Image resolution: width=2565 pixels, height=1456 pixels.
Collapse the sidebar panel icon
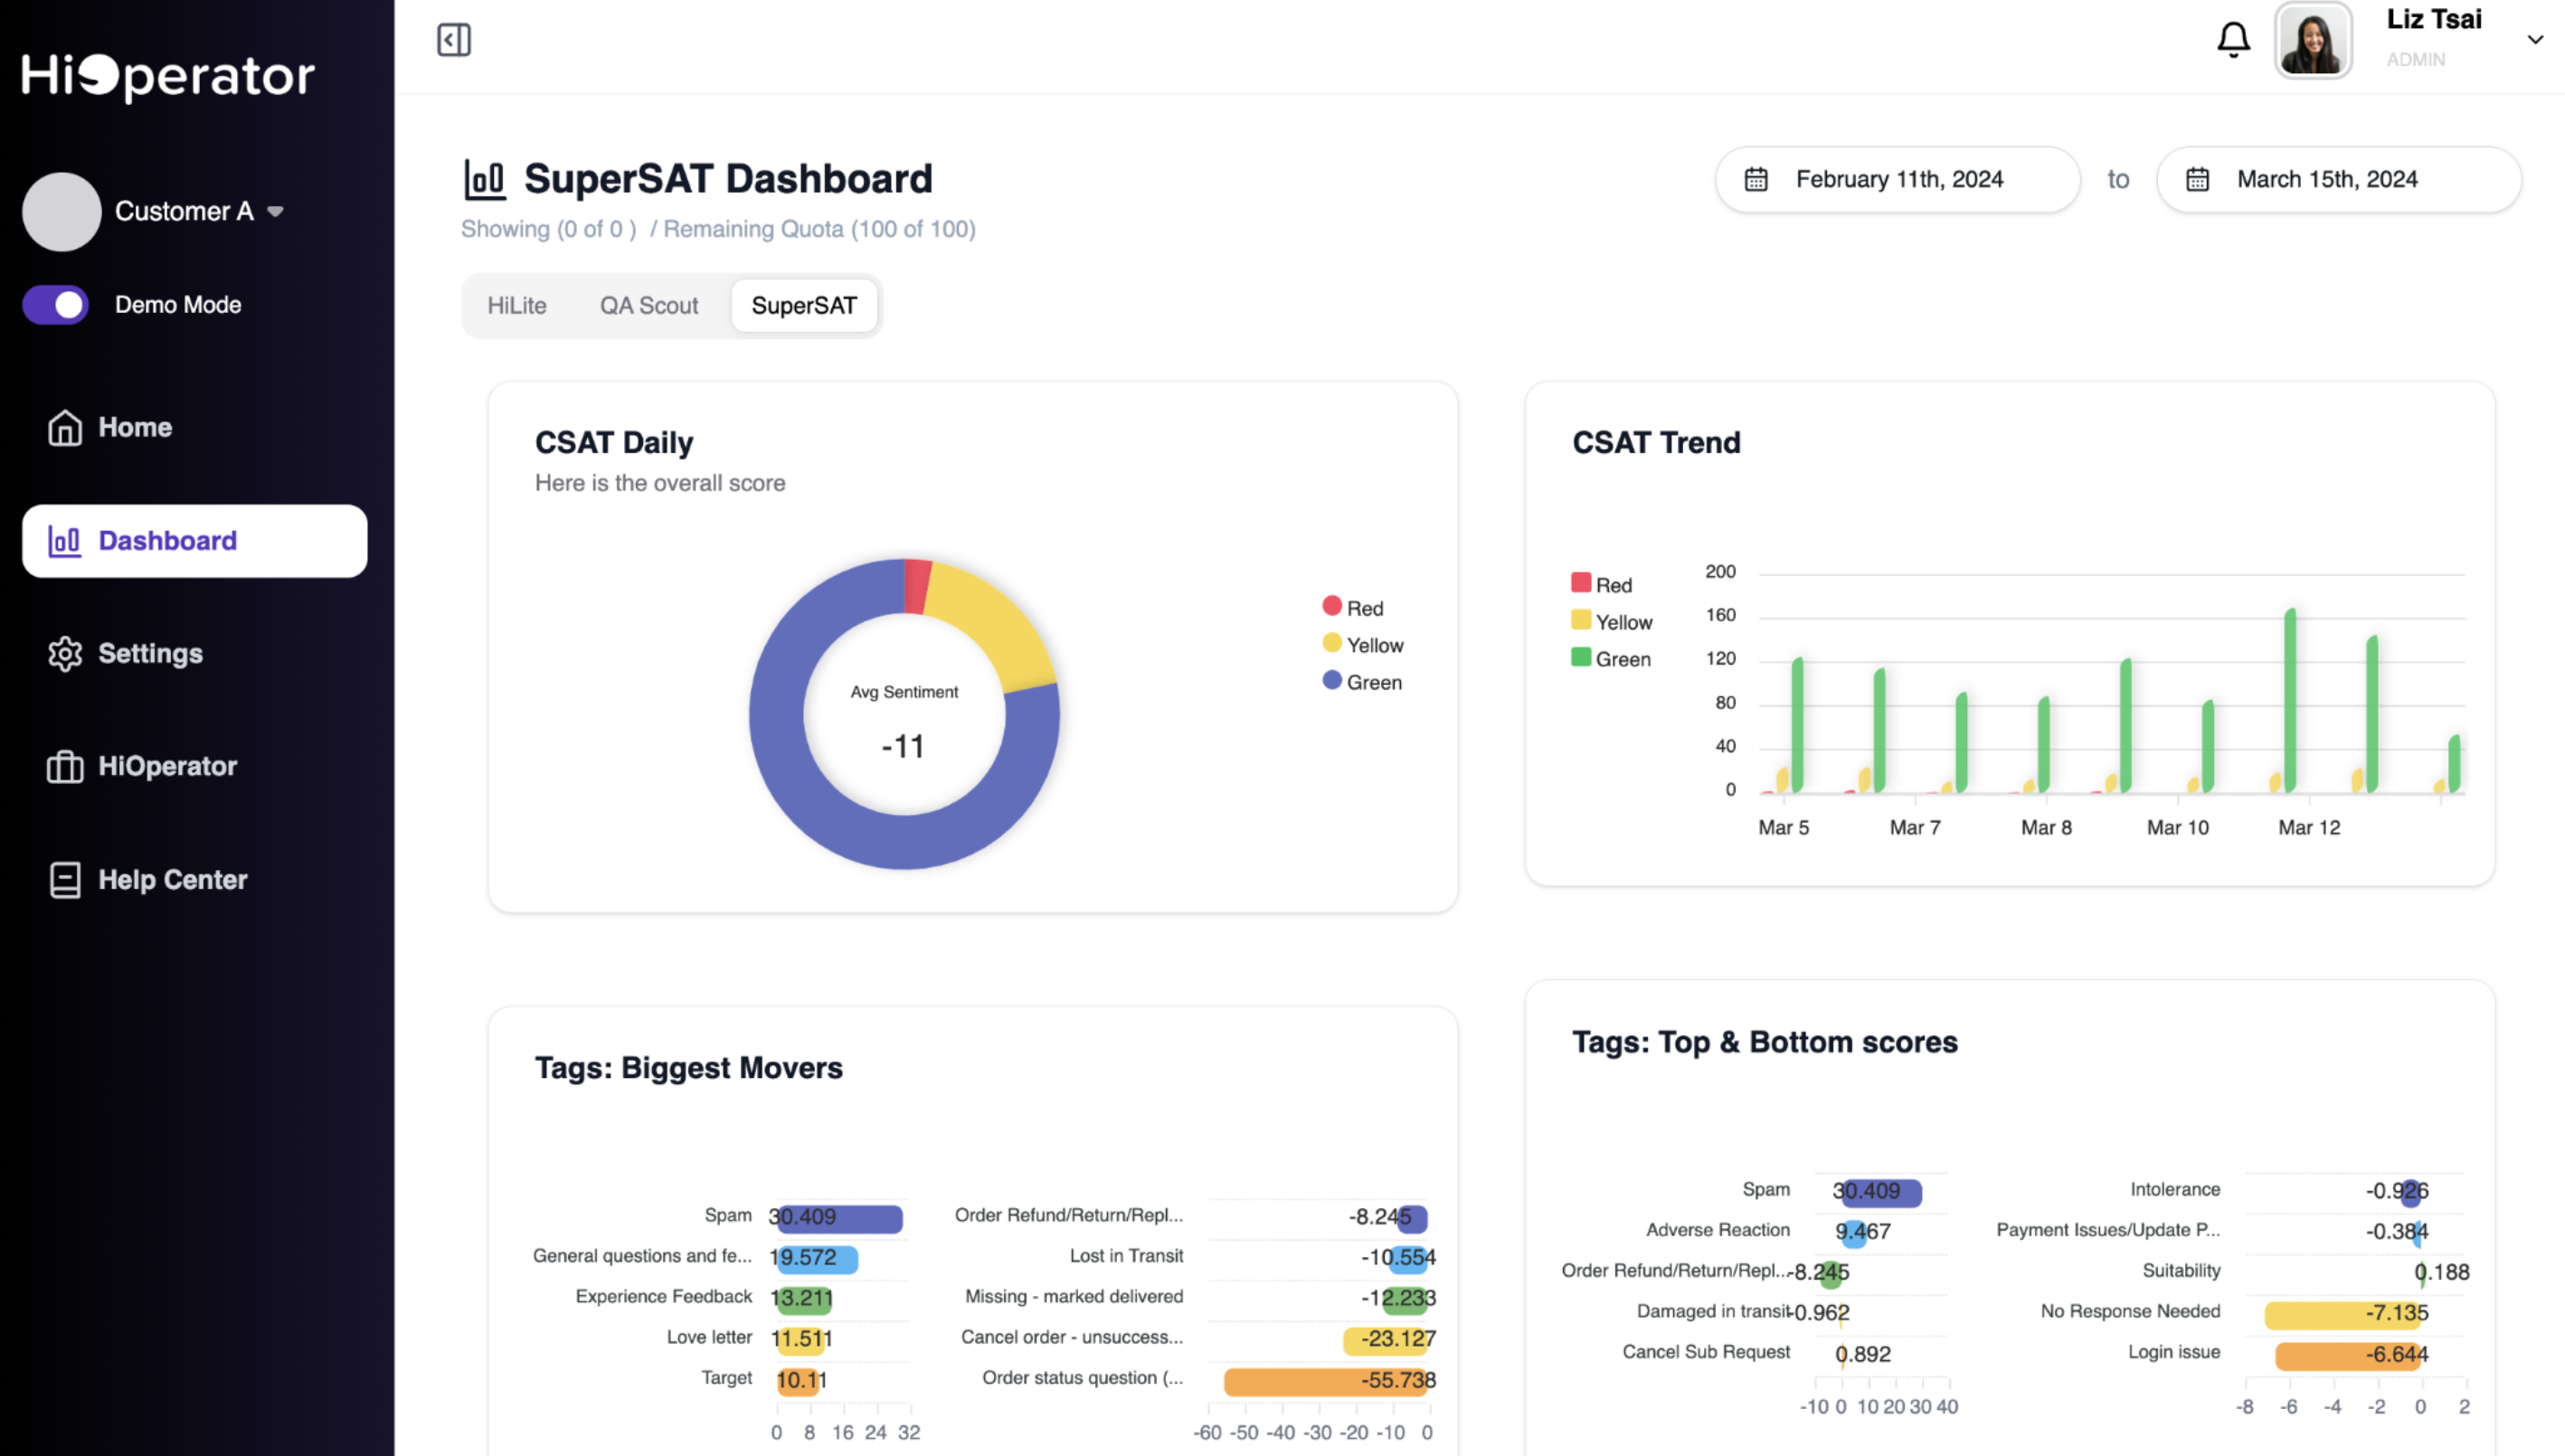coord(454,40)
